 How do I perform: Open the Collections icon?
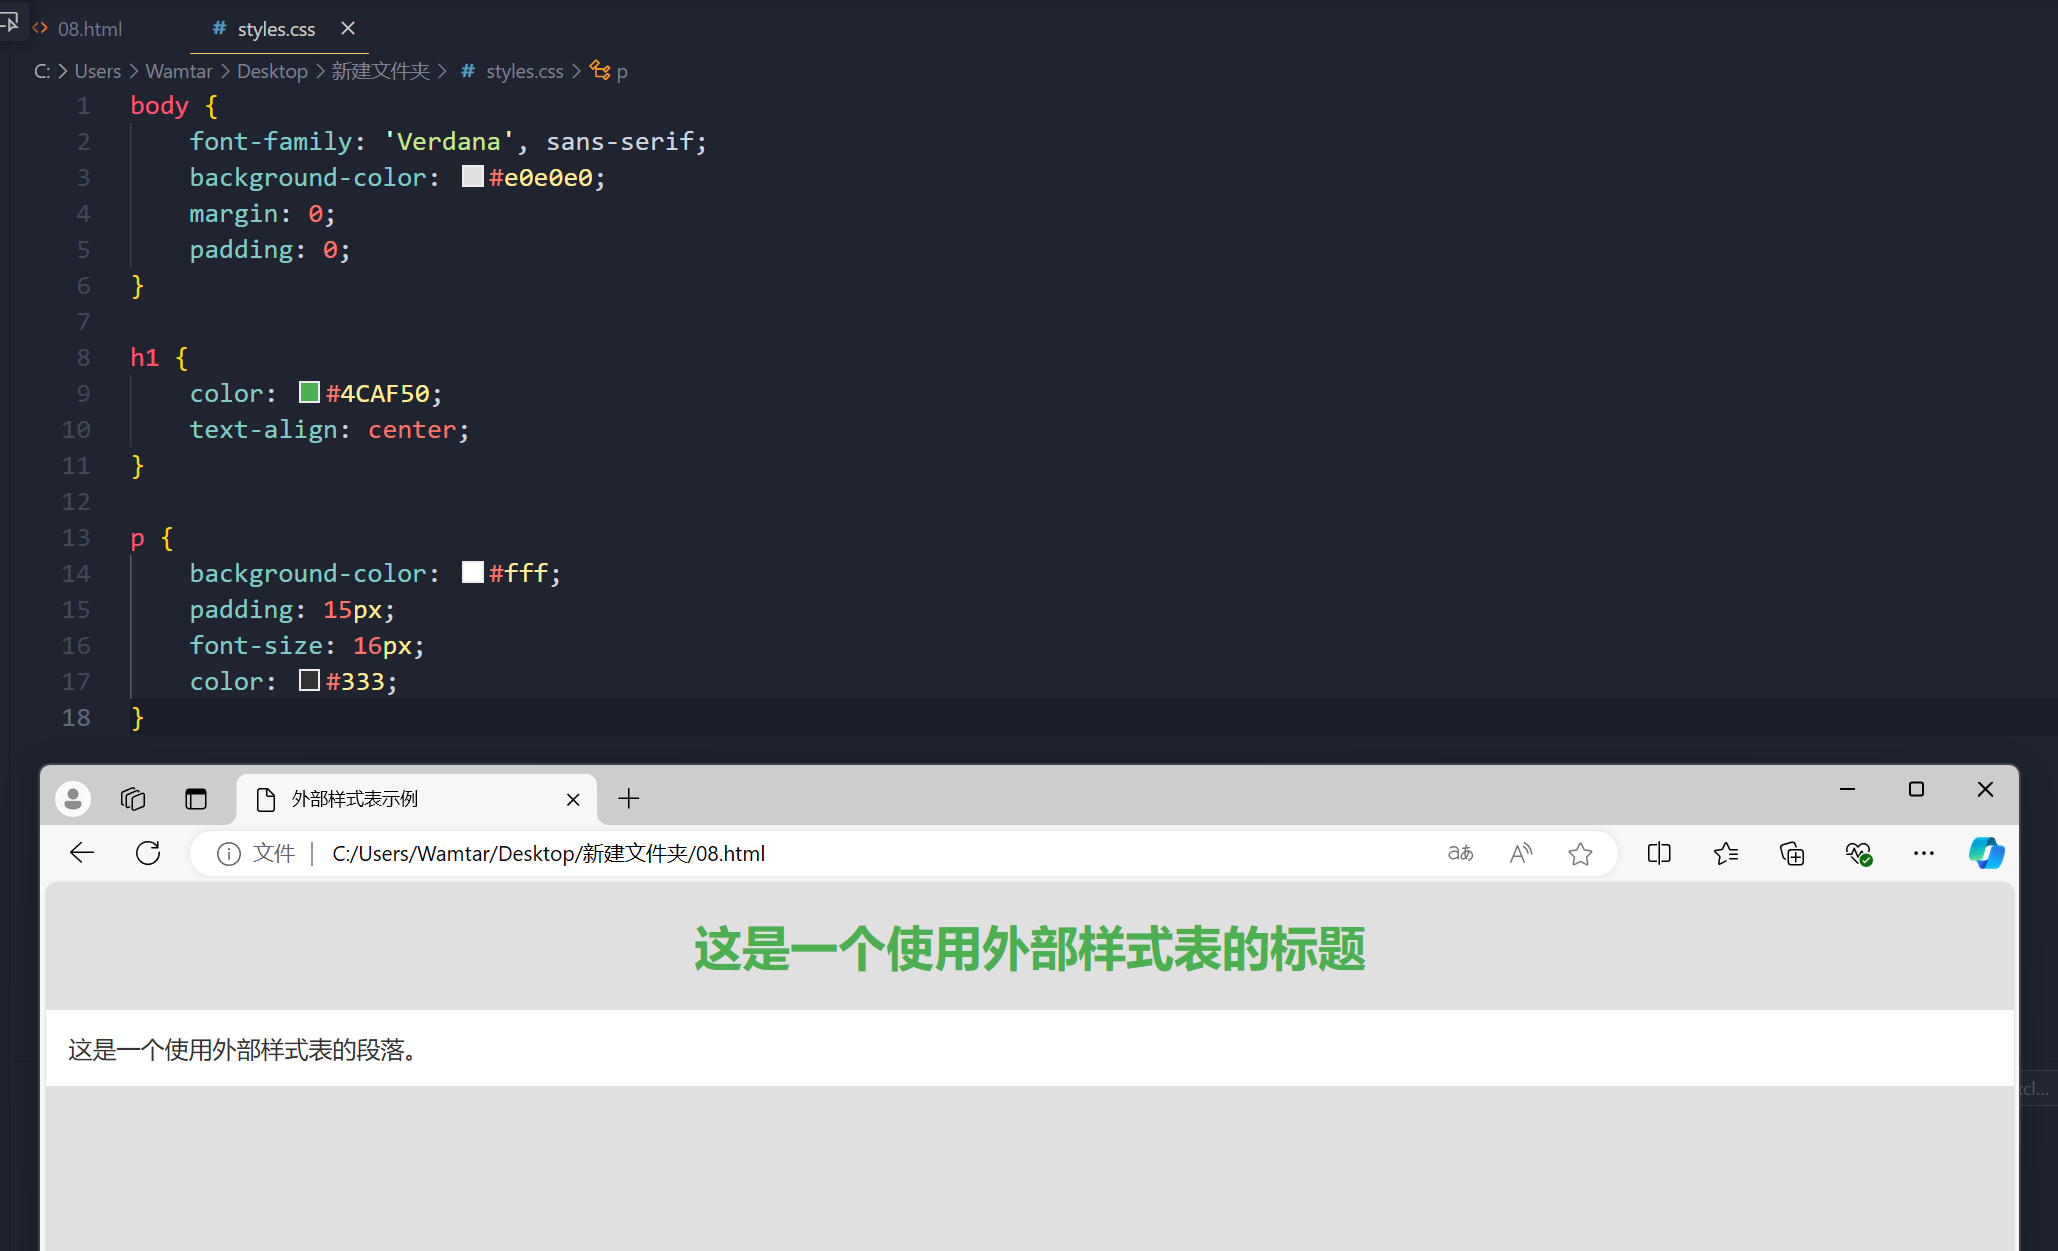(1791, 853)
